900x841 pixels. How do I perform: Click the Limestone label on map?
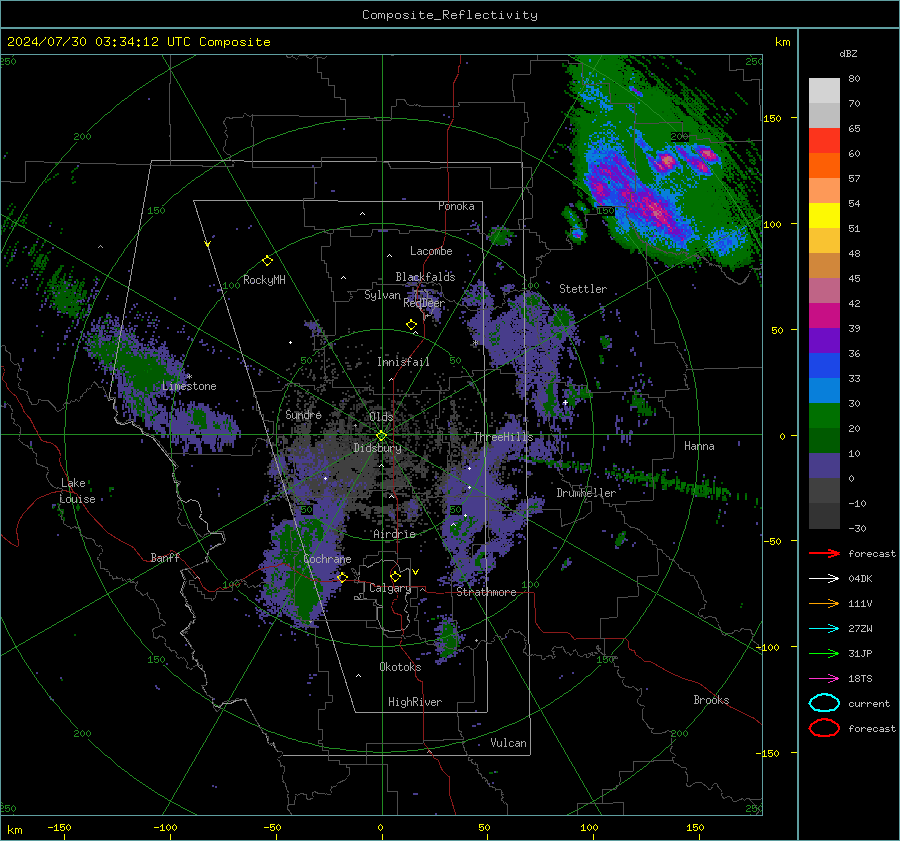(189, 386)
